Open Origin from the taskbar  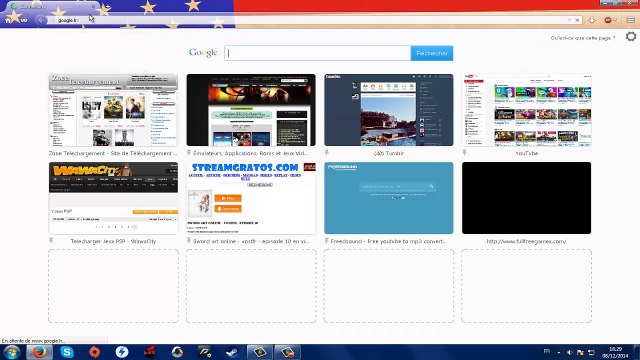pos(94,352)
